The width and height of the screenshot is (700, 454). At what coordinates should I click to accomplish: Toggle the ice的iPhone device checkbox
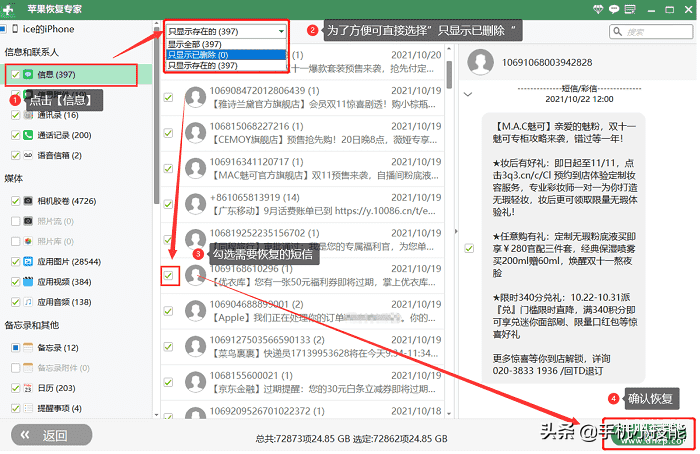pyautogui.click(x=3, y=29)
